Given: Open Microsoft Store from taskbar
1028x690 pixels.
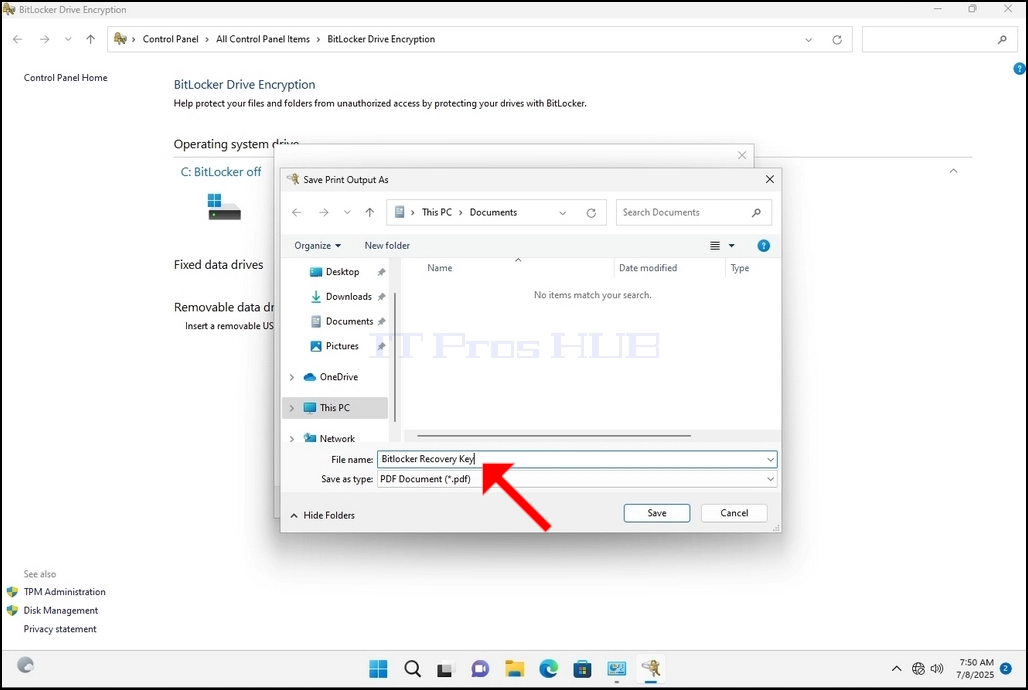Looking at the screenshot, I should pyautogui.click(x=582, y=669).
